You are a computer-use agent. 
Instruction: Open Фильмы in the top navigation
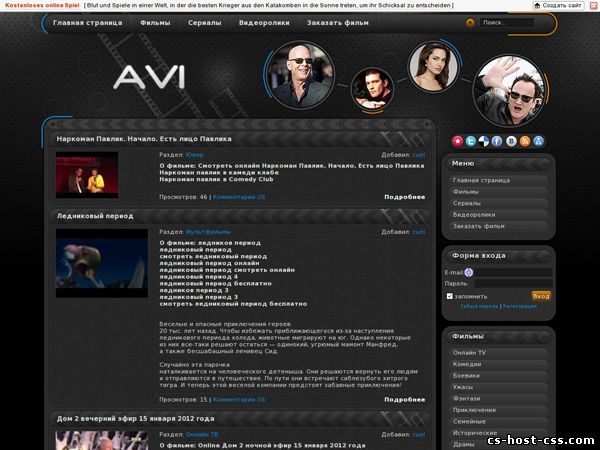pos(155,23)
